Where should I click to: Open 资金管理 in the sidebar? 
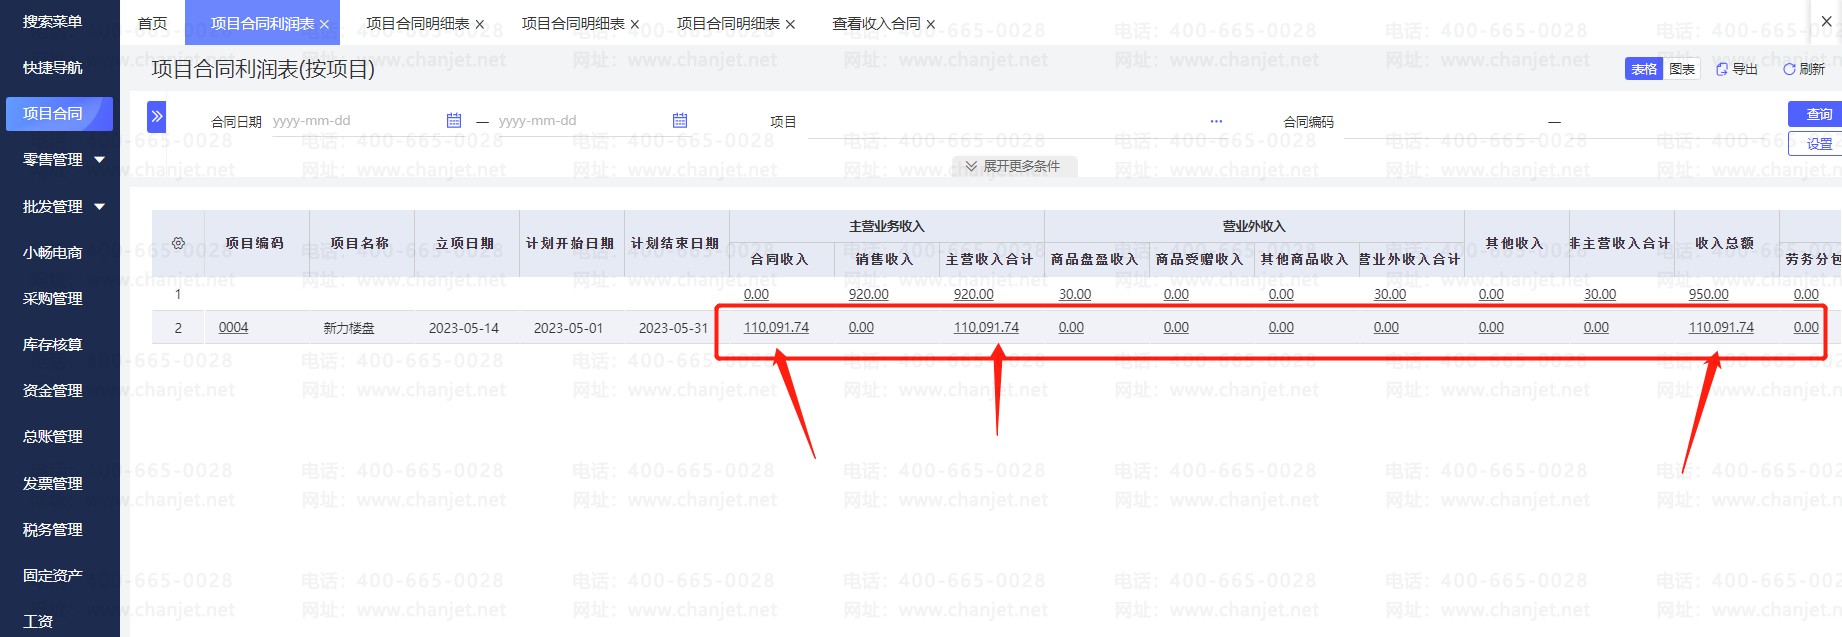[53, 390]
